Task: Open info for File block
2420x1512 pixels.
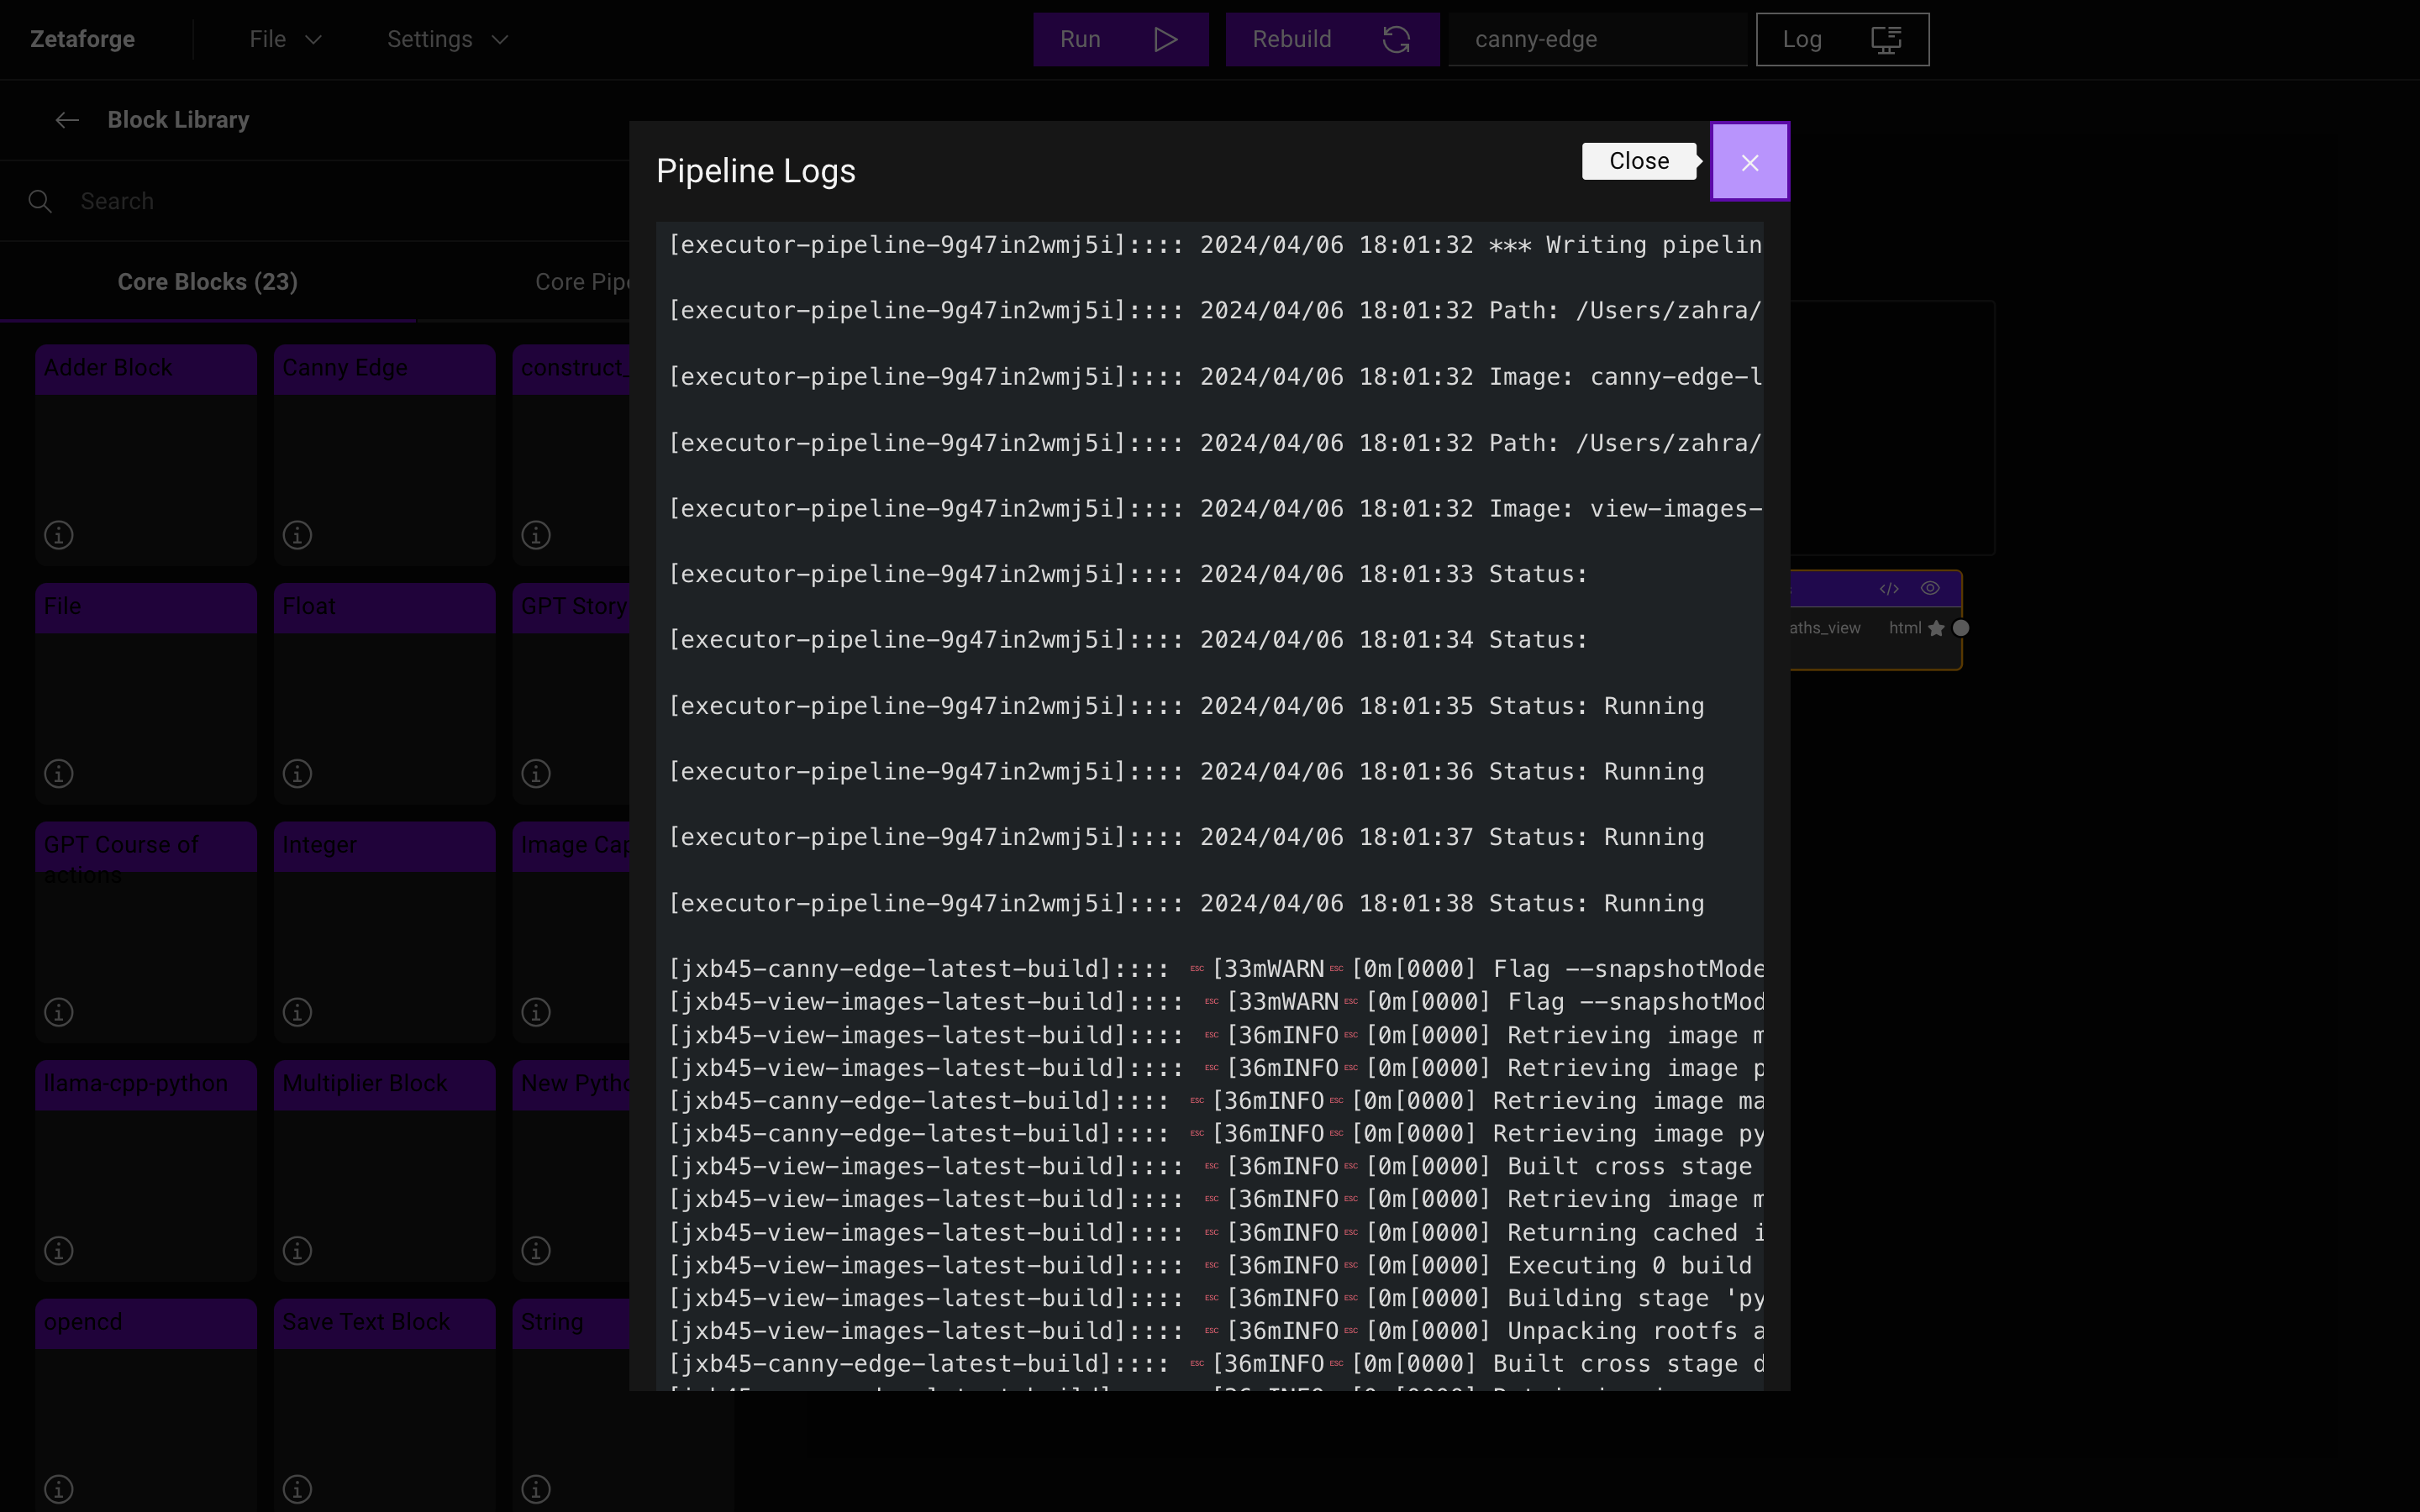Action: pyautogui.click(x=59, y=773)
